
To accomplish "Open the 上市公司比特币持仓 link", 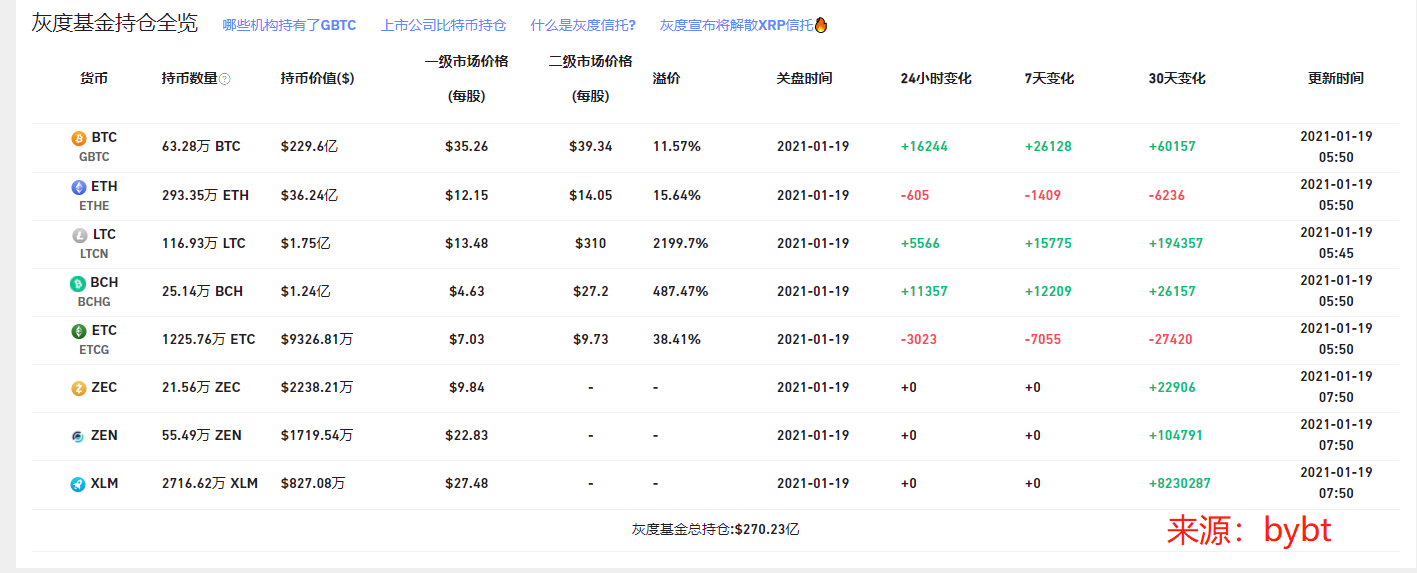I will pyautogui.click(x=443, y=25).
